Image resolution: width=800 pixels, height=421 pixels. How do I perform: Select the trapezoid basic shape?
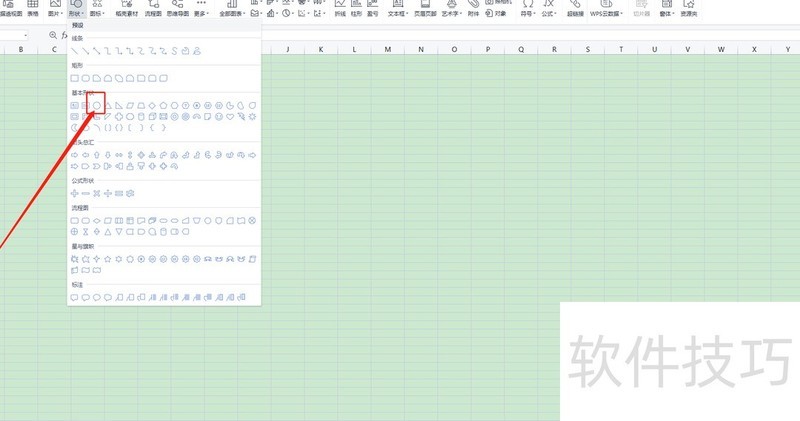point(141,106)
